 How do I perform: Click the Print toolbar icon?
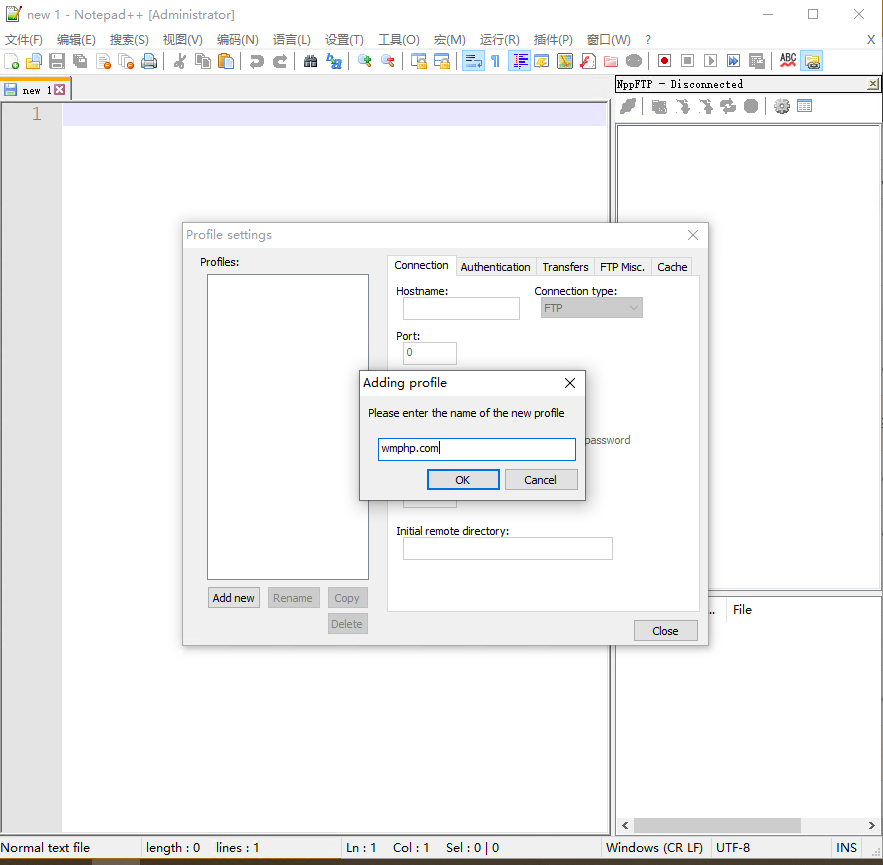pyautogui.click(x=149, y=61)
